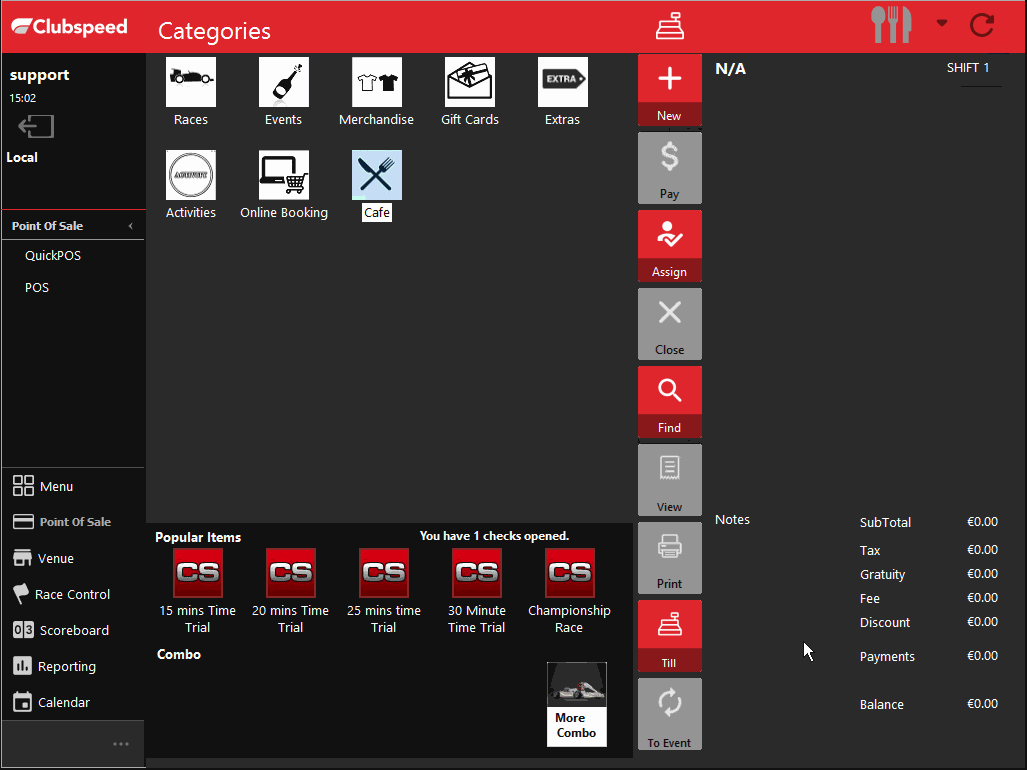Open QuickPOS in the sidebar
This screenshot has height=770, width=1027.
[x=53, y=255]
